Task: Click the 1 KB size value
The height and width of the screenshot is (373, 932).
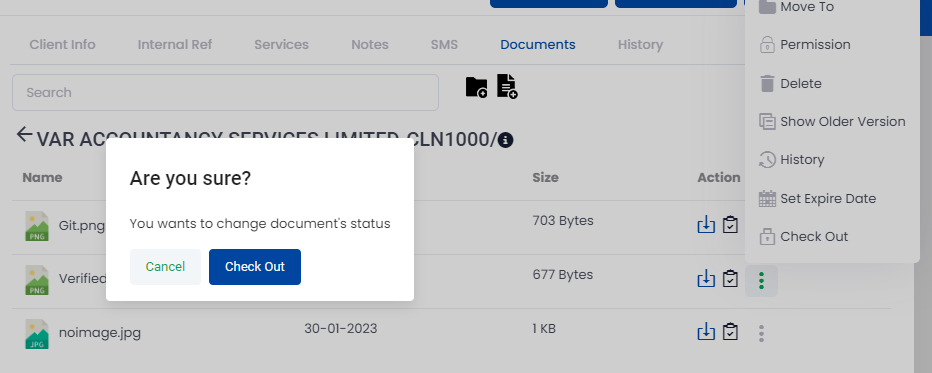Action: [x=544, y=328]
